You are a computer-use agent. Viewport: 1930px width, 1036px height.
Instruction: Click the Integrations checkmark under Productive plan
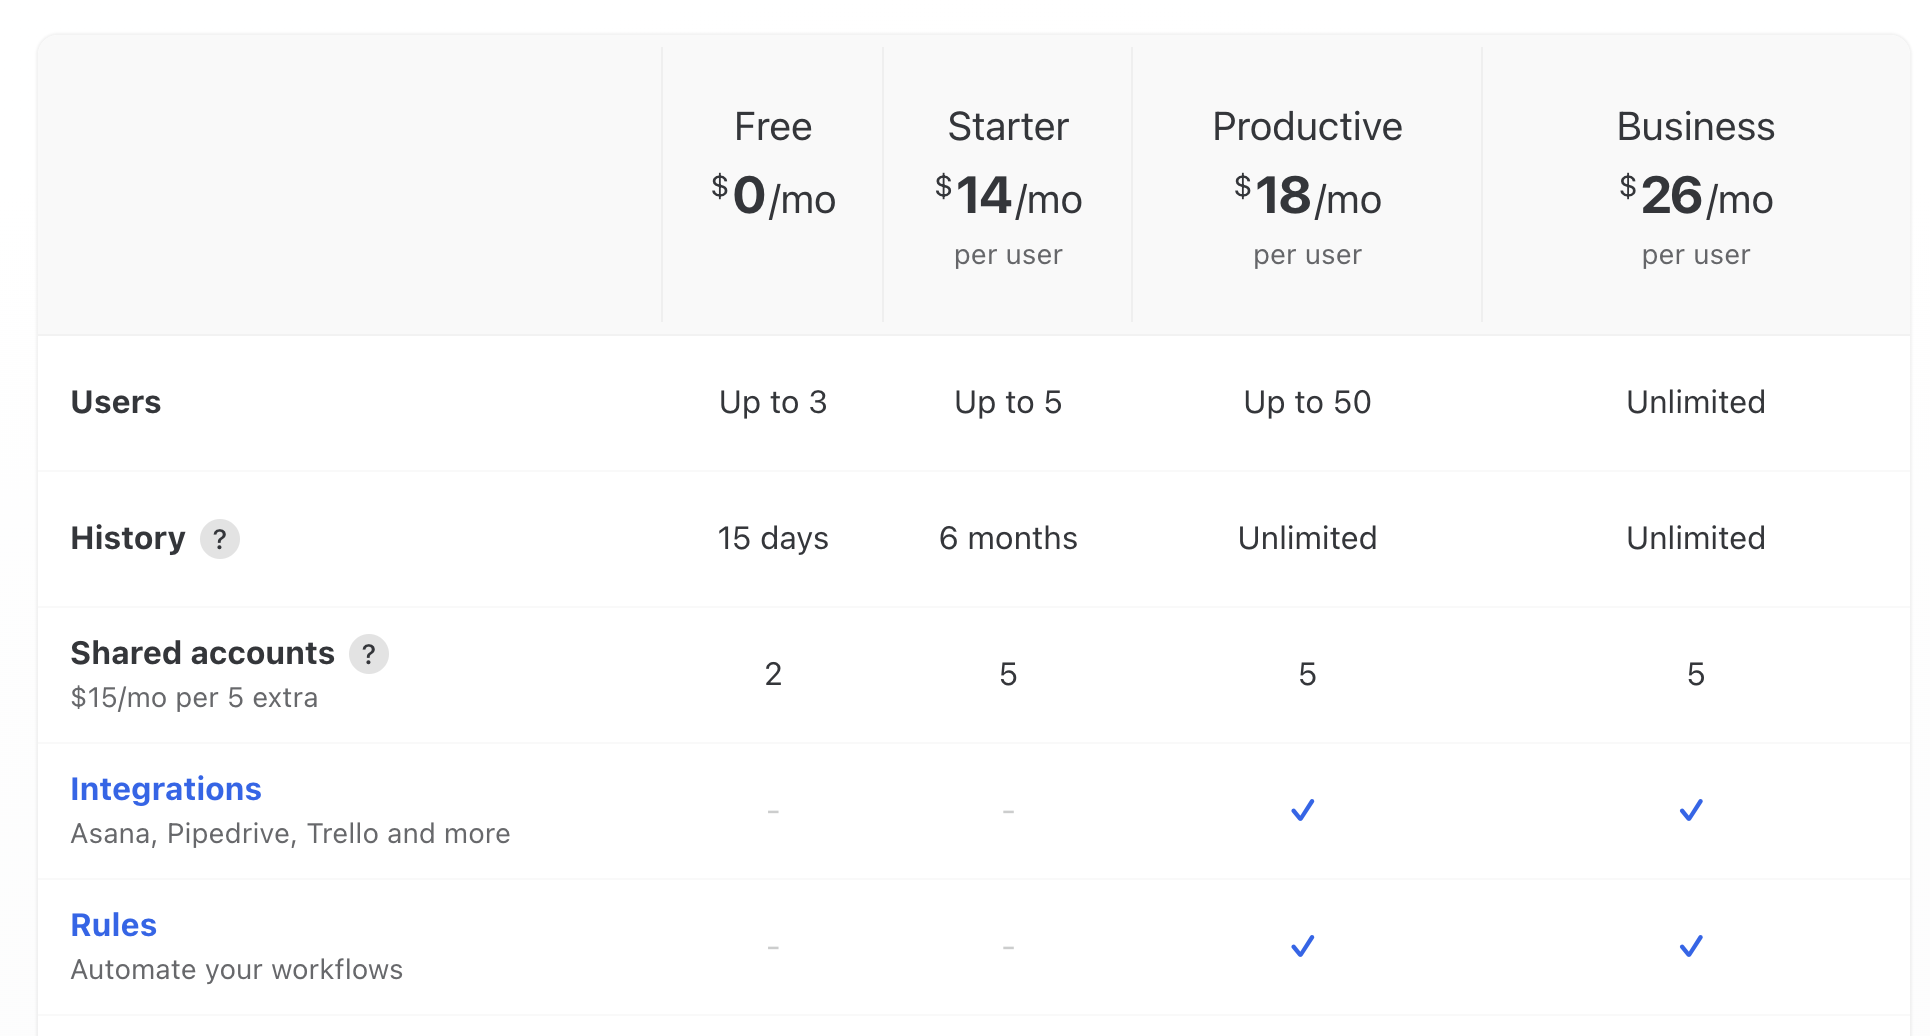(1302, 810)
